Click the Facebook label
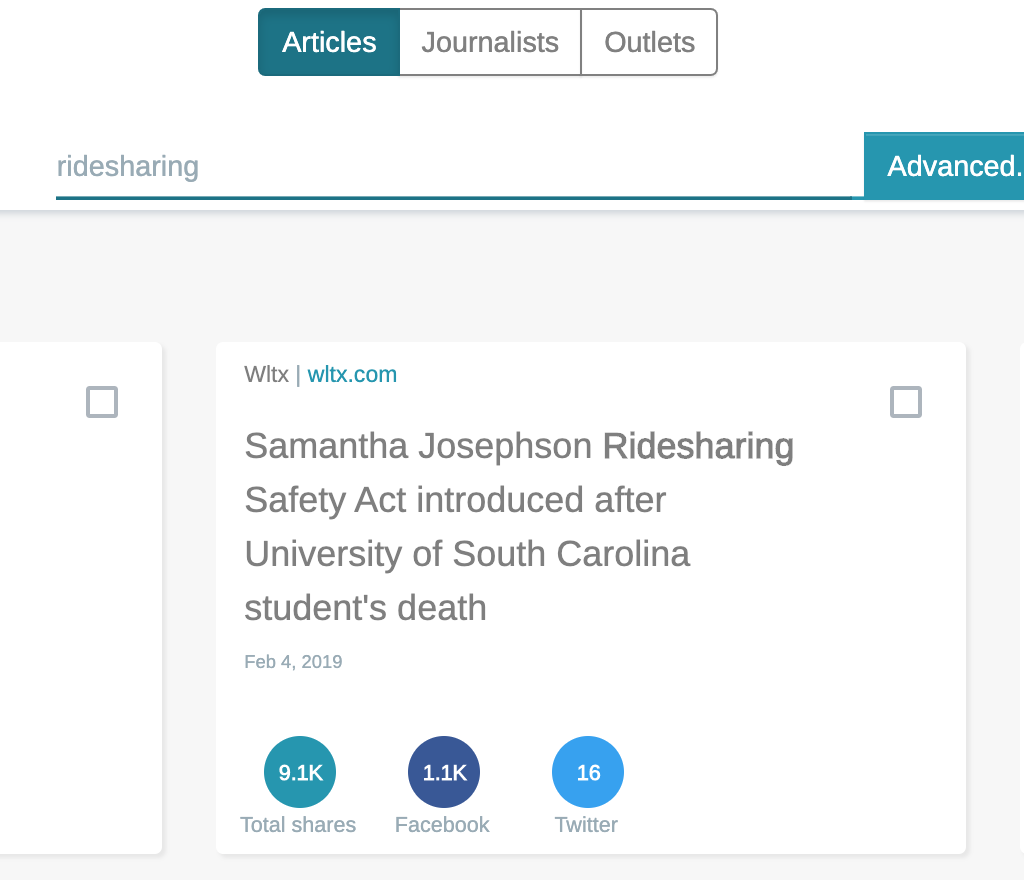Viewport: 1024px width, 880px height. click(x=442, y=825)
